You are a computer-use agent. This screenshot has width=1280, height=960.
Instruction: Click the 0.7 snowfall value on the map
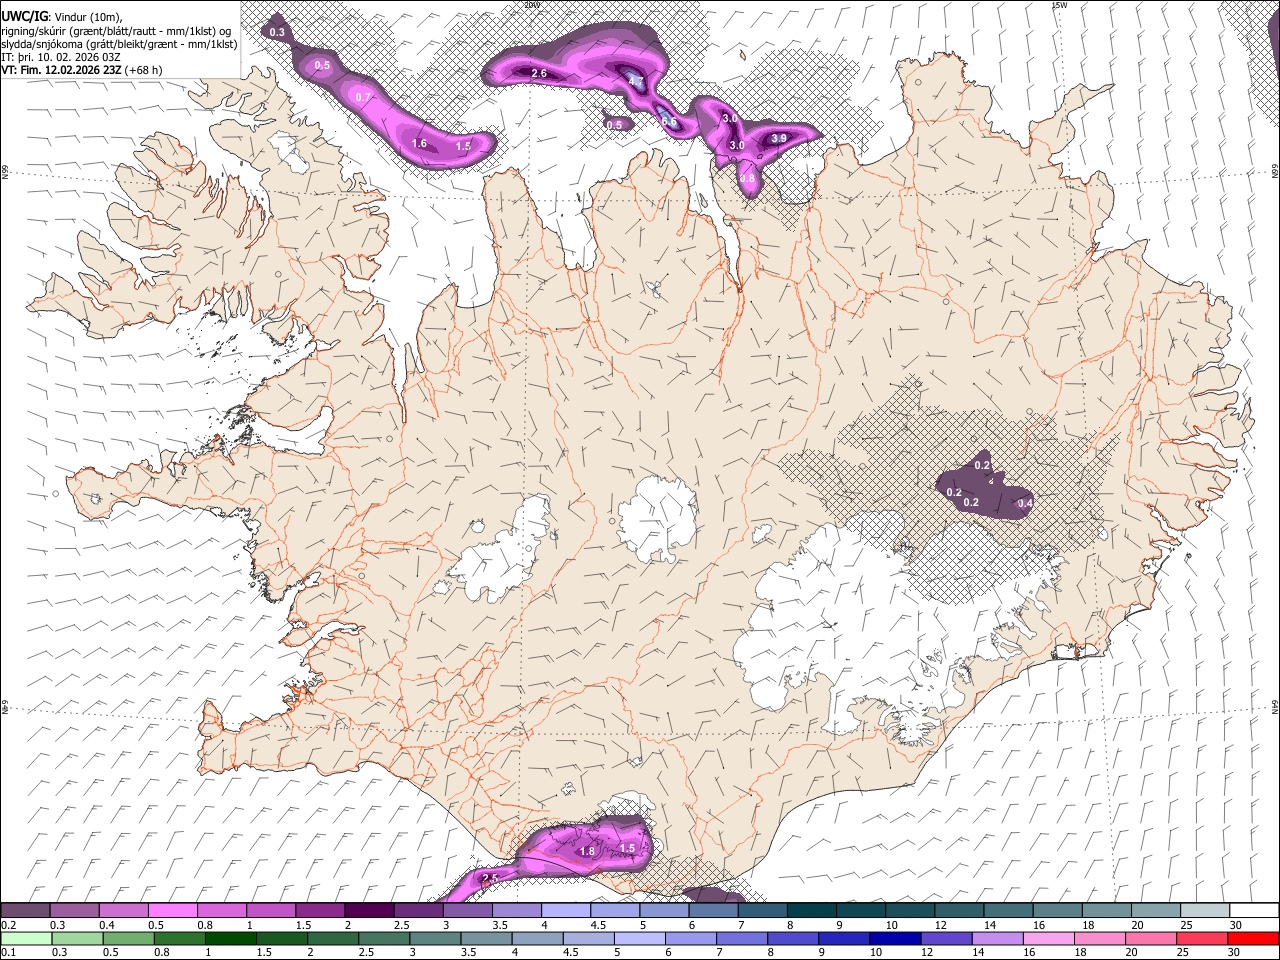point(362,97)
